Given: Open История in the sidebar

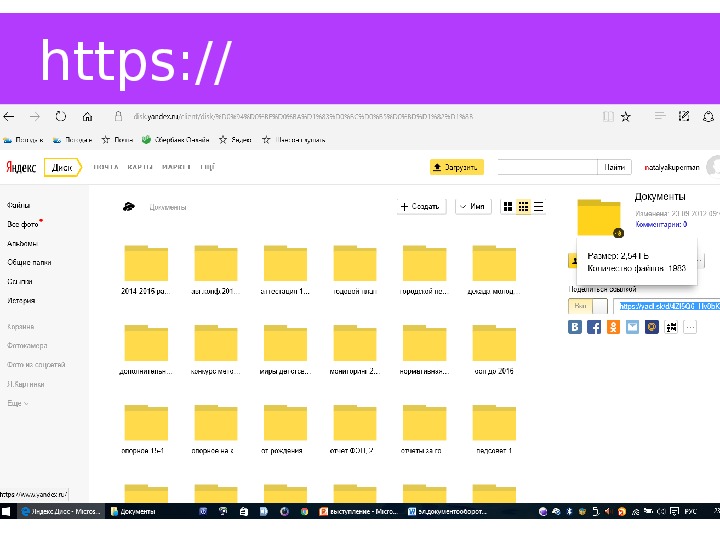Looking at the screenshot, I should (21, 301).
